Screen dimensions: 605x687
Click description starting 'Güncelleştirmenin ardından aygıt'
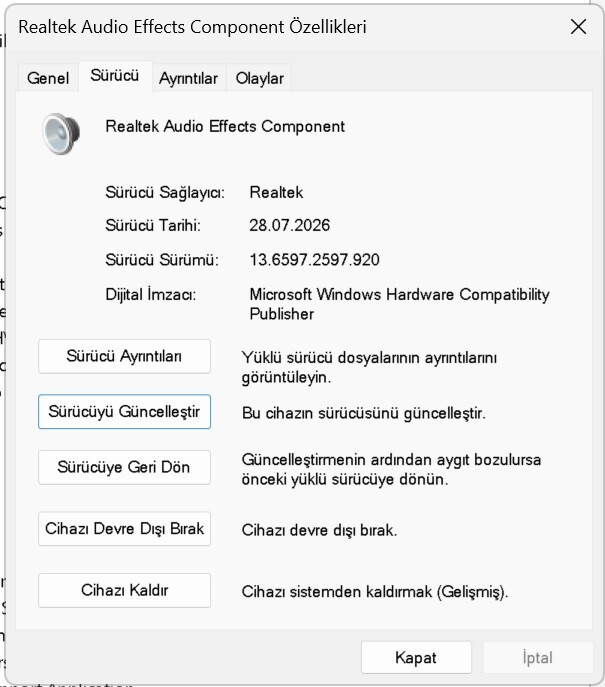pos(391,469)
